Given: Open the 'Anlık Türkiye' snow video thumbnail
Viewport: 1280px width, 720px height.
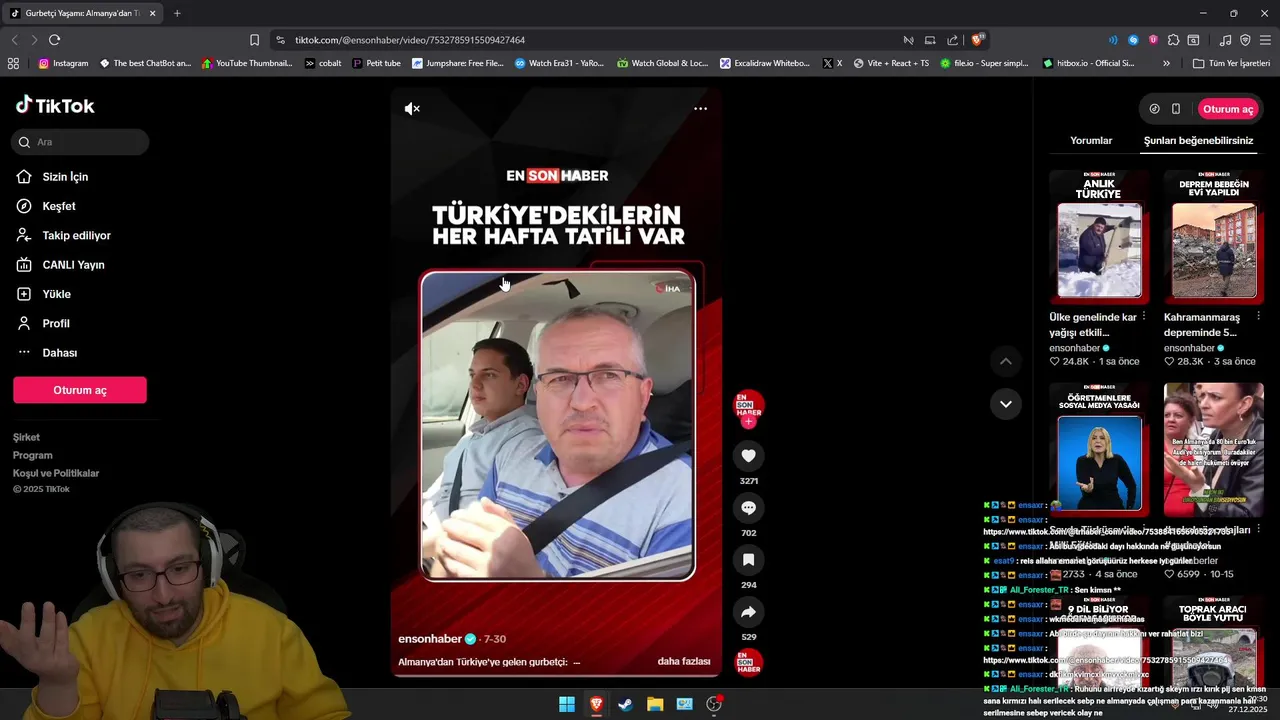Looking at the screenshot, I should [x=1099, y=237].
